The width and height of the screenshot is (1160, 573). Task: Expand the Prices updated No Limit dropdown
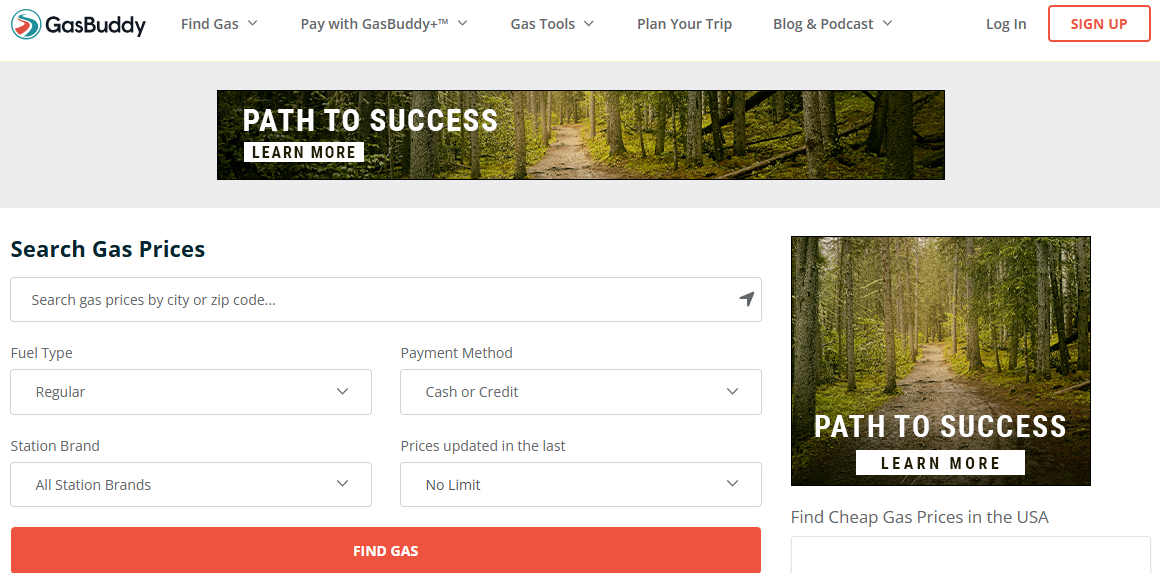click(581, 485)
